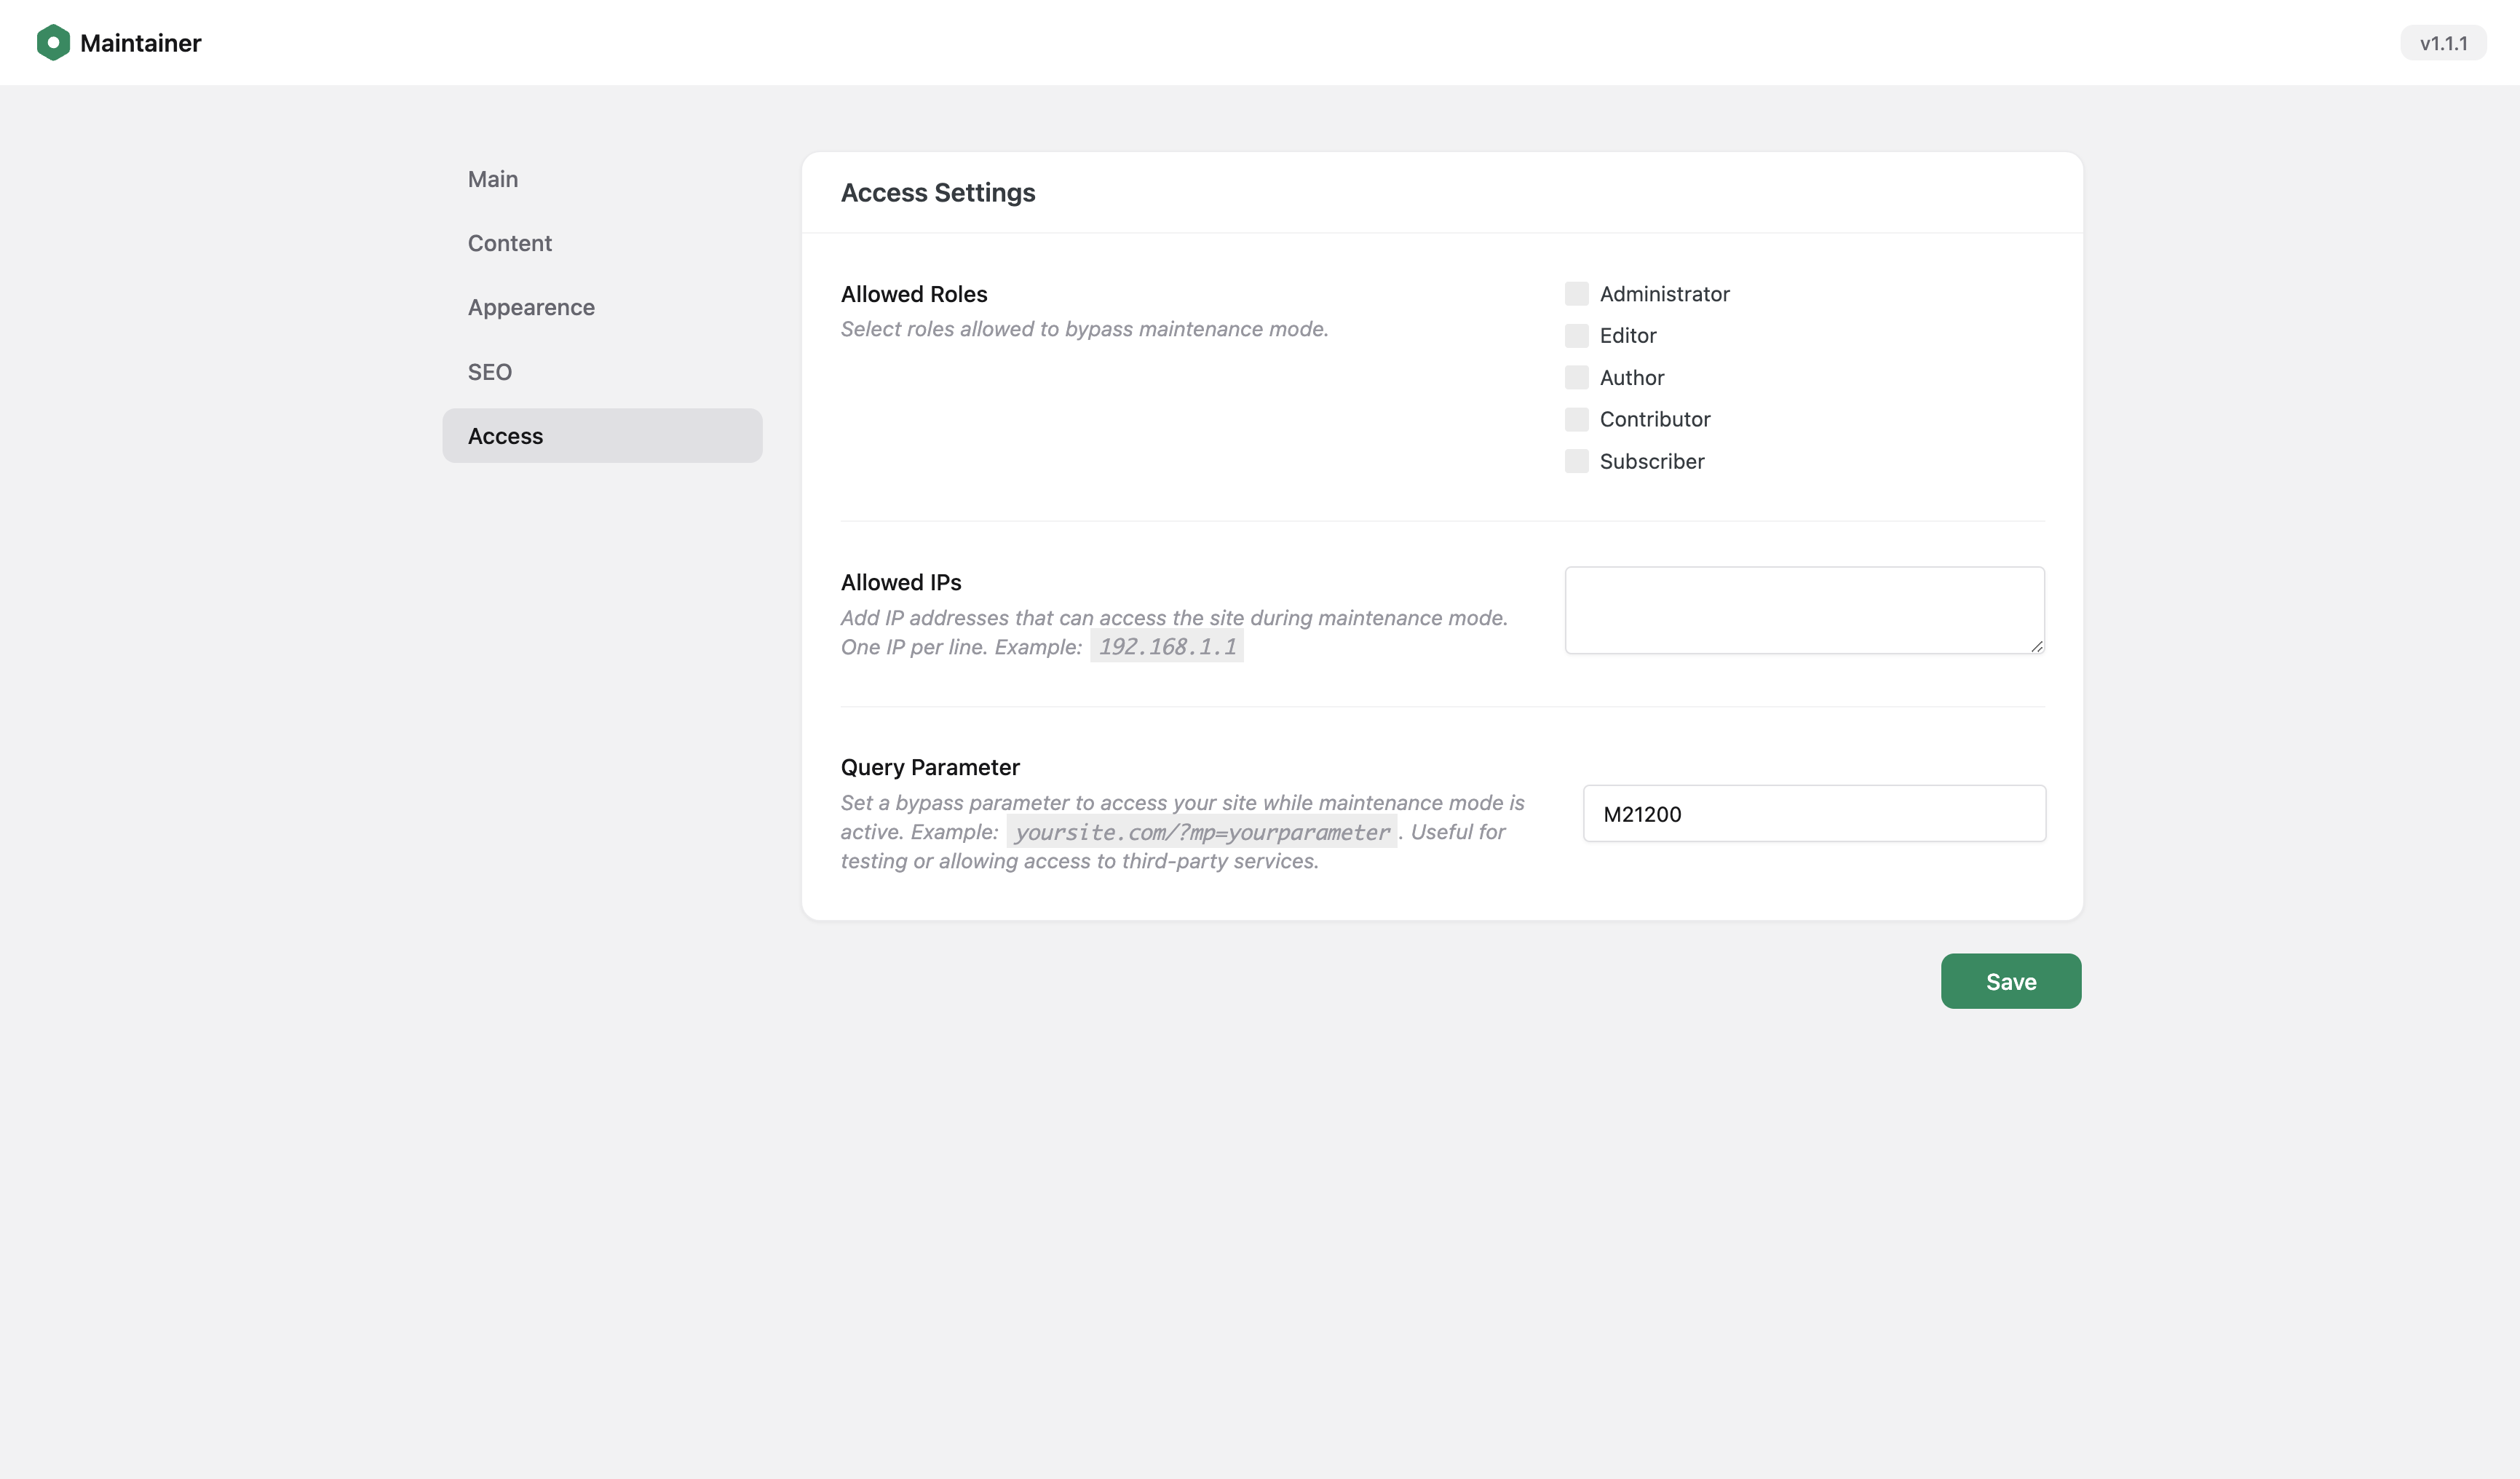Go to the Appearence section
2520x1479 pixels.
tap(531, 307)
